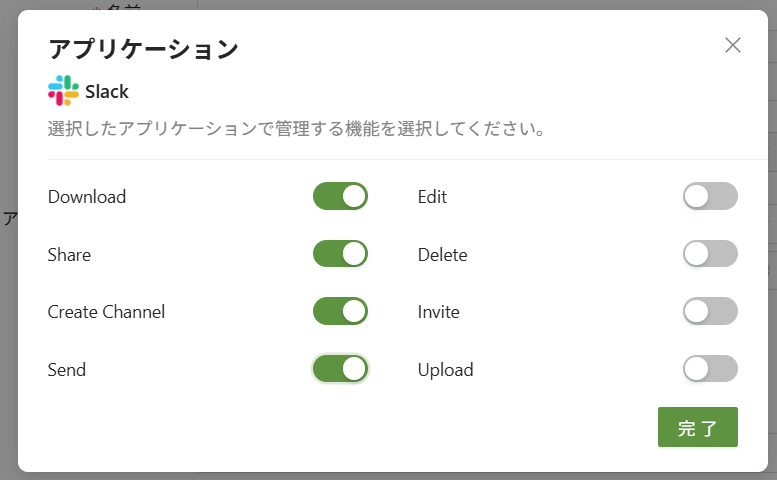Click the Invite label text
Screen dimensions: 777x480
click(x=438, y=312)
